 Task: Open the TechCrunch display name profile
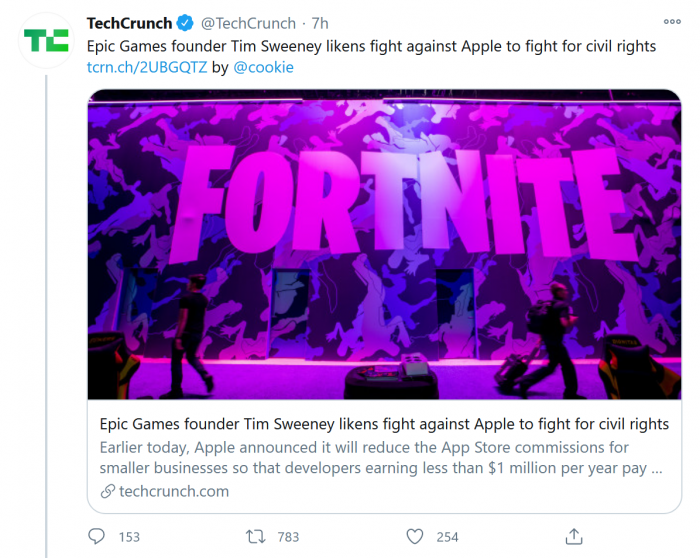point(129,23)
